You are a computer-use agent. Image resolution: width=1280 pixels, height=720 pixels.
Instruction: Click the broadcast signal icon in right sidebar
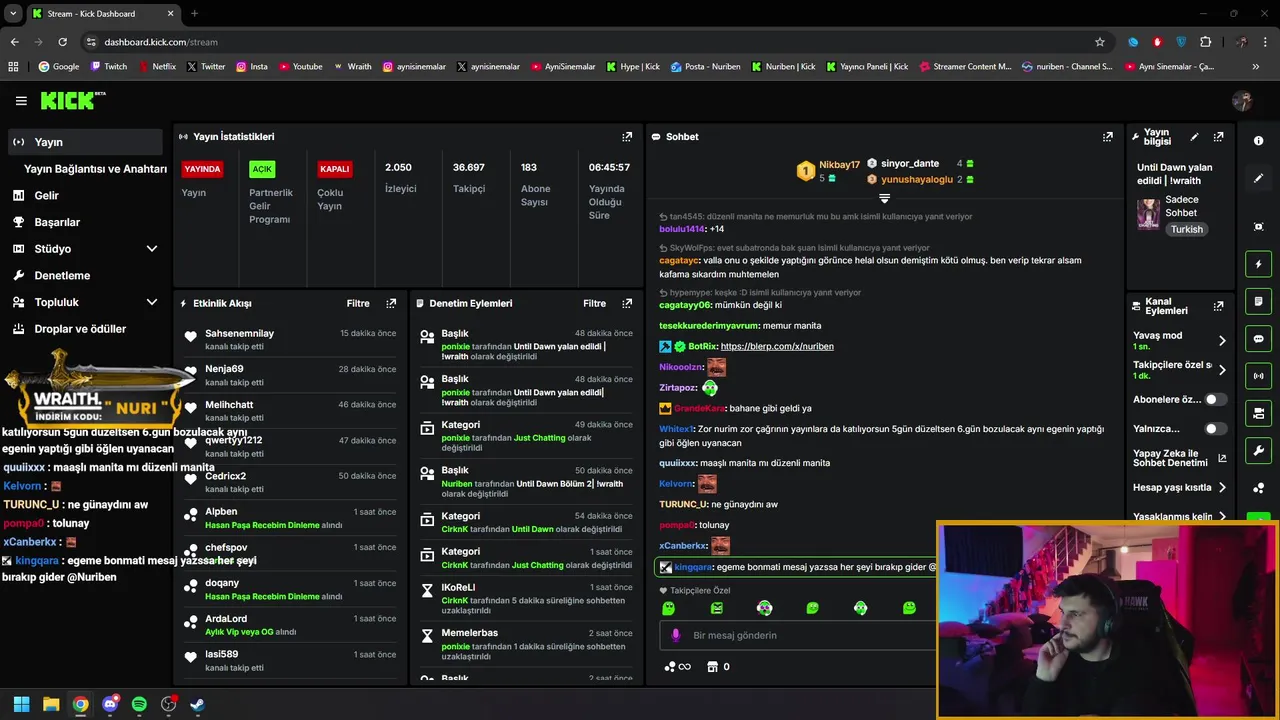pyautogui.click(x=1258, y=376)
